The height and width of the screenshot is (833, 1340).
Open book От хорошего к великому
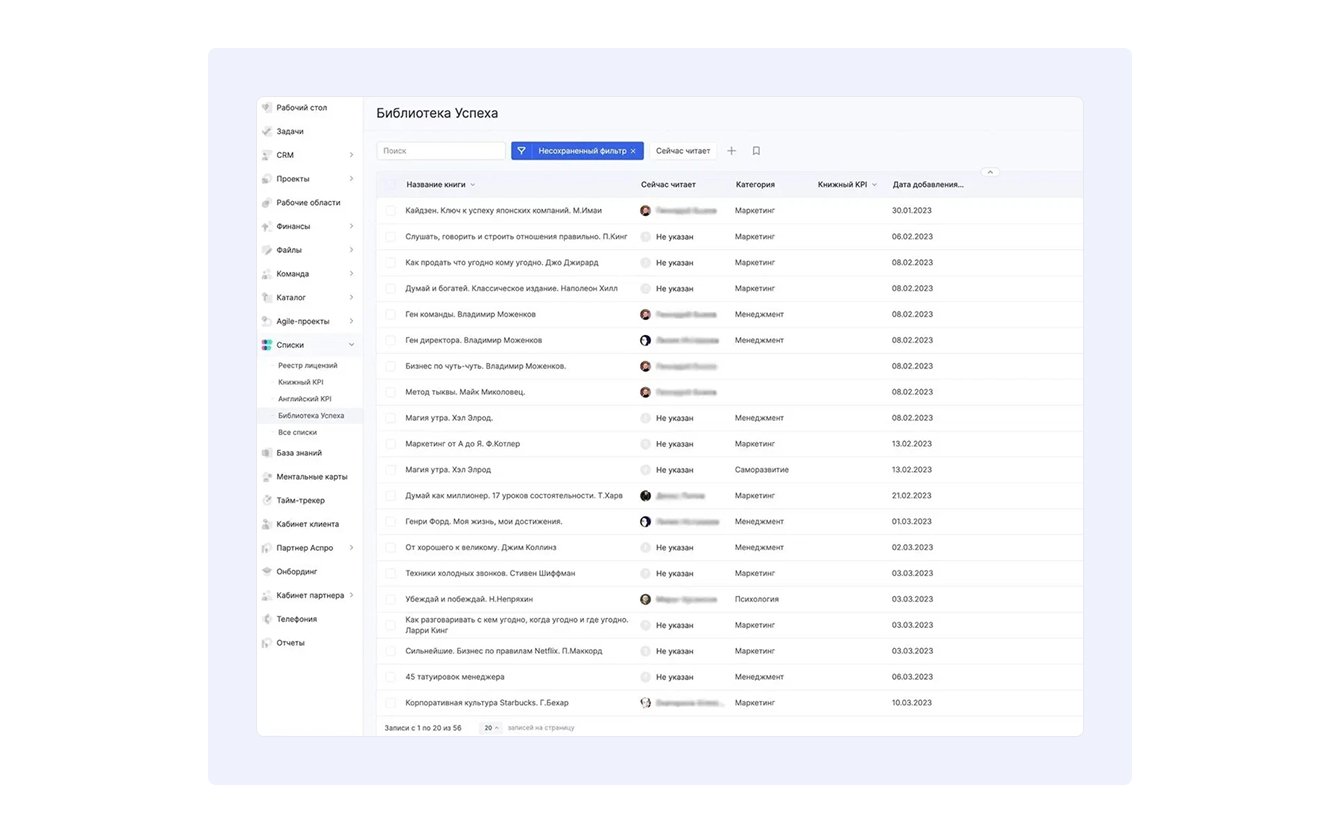(481, 548)
